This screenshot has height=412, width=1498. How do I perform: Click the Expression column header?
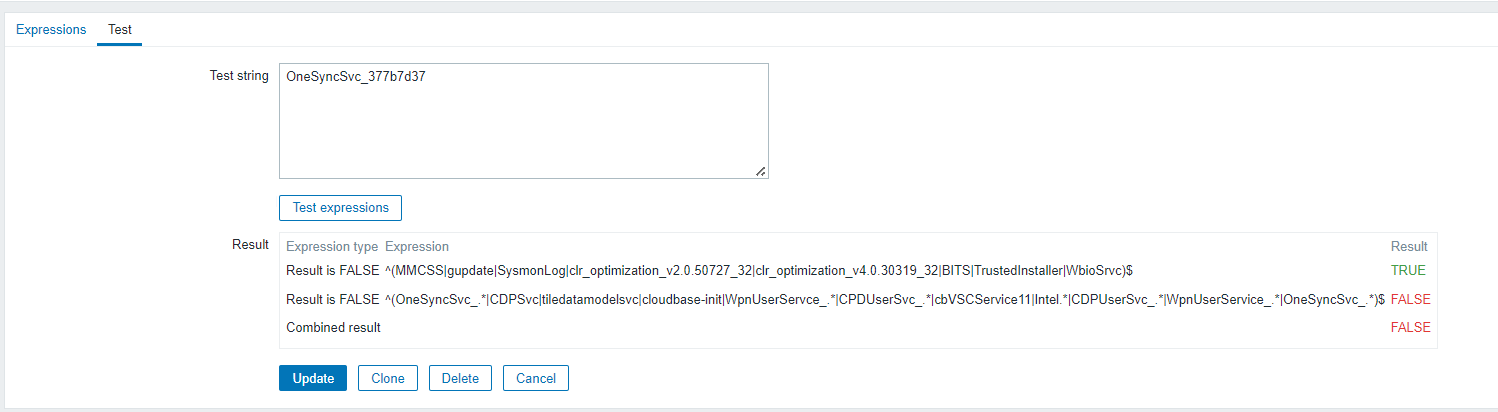coord(417,246)
